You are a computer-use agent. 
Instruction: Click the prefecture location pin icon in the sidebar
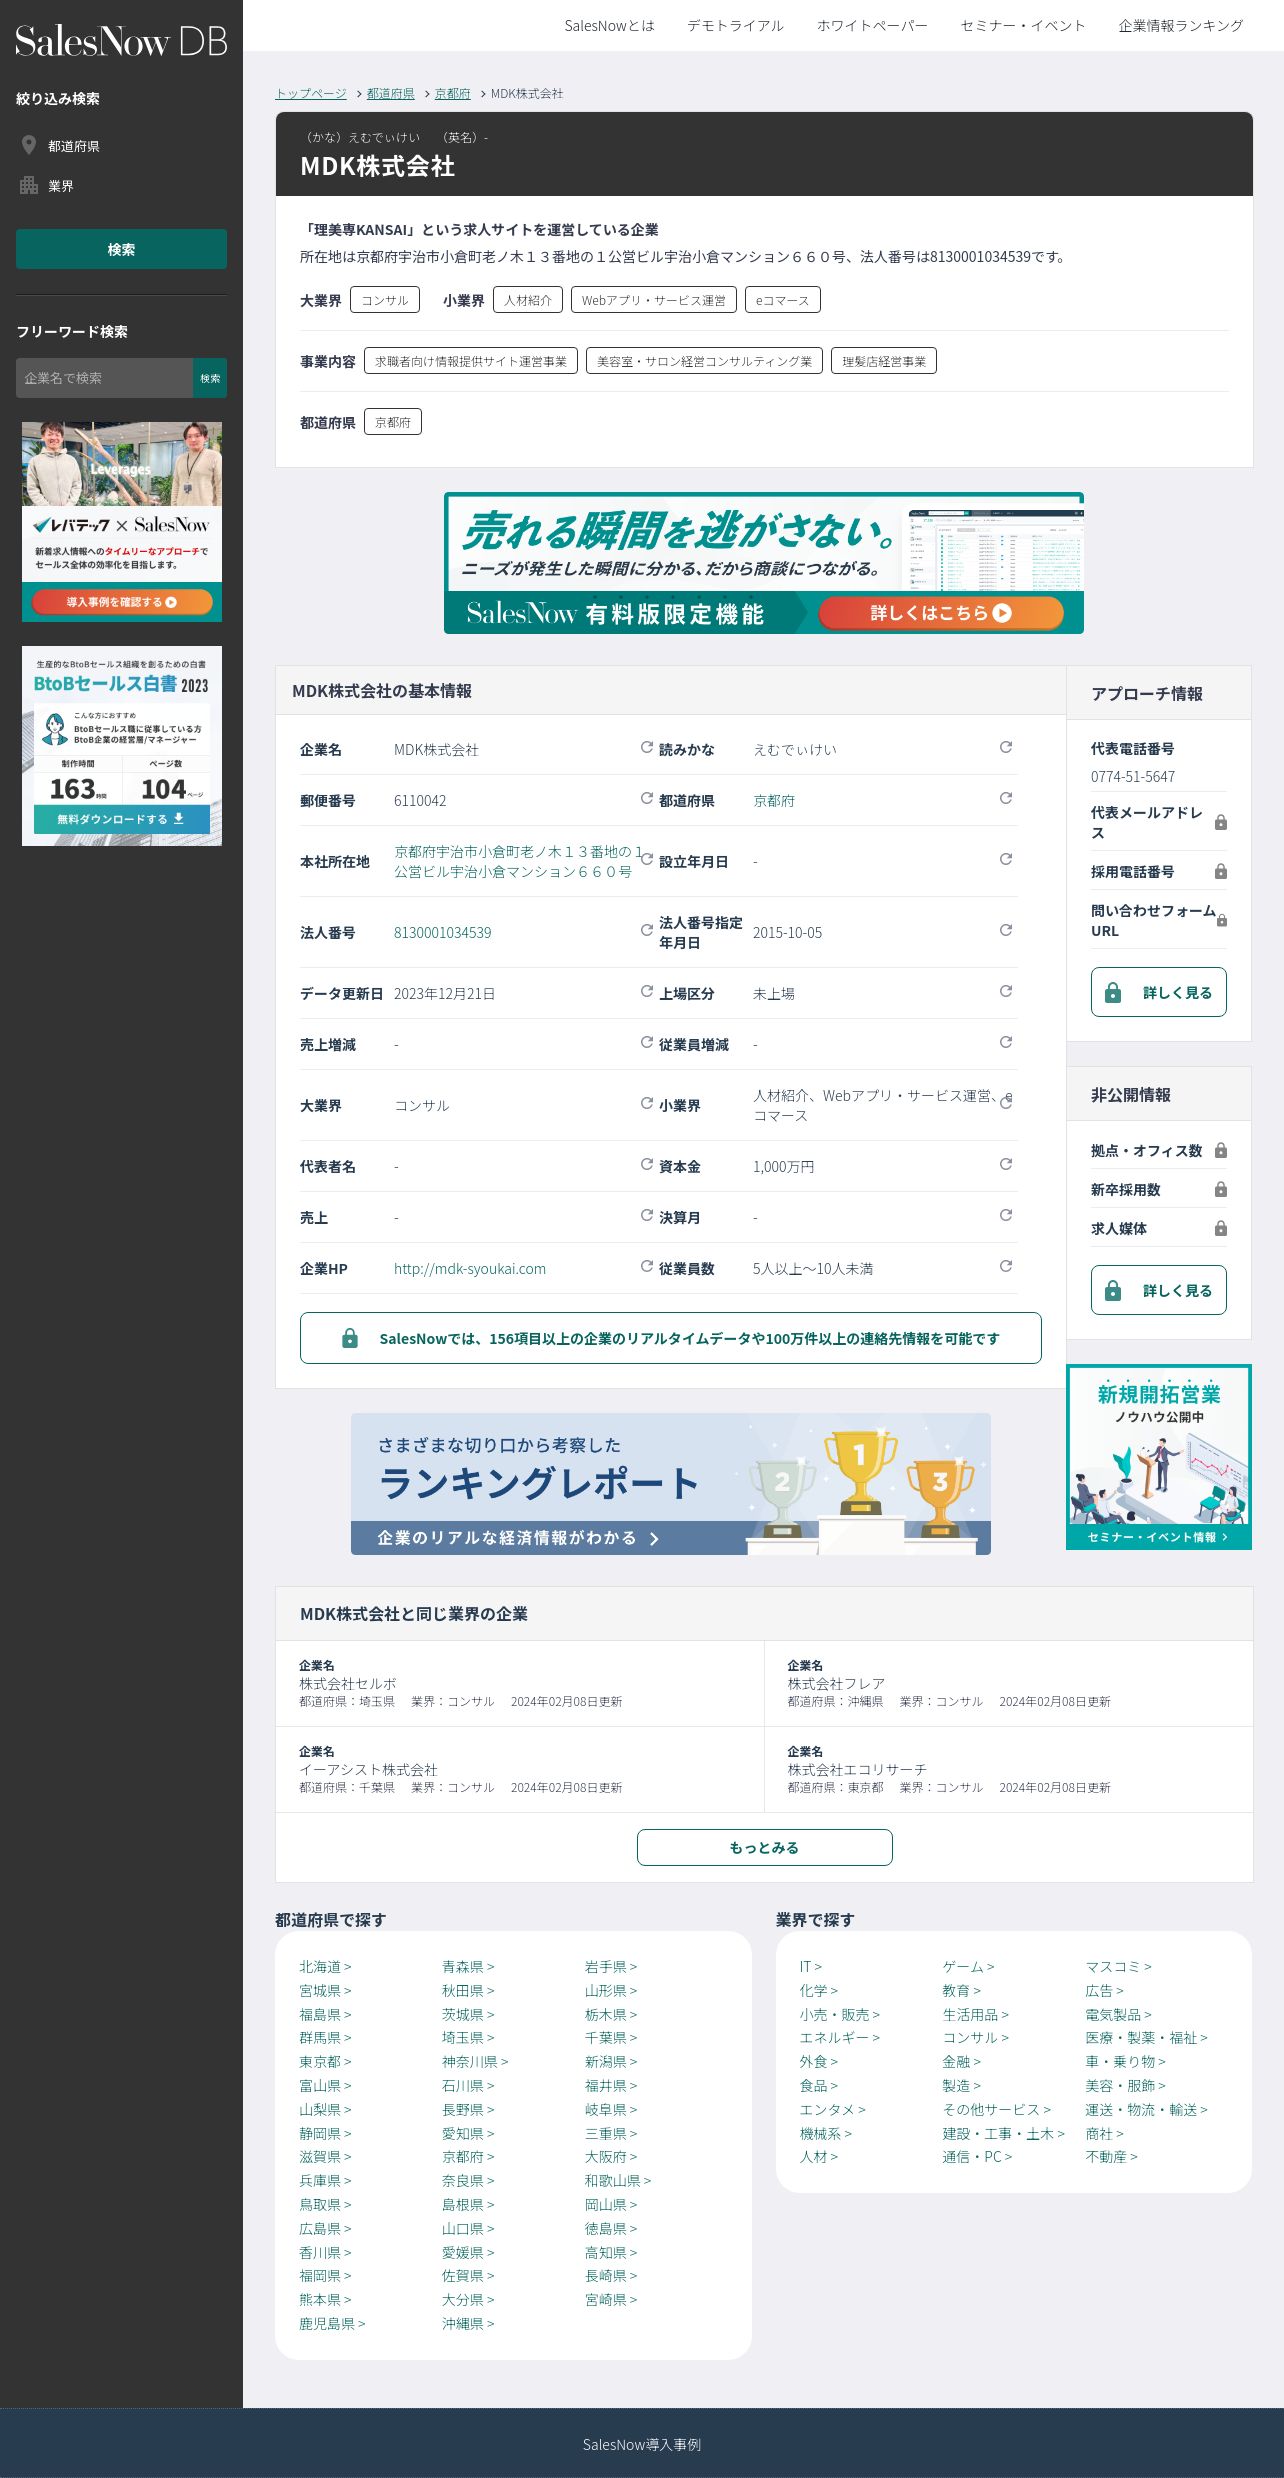29,146
